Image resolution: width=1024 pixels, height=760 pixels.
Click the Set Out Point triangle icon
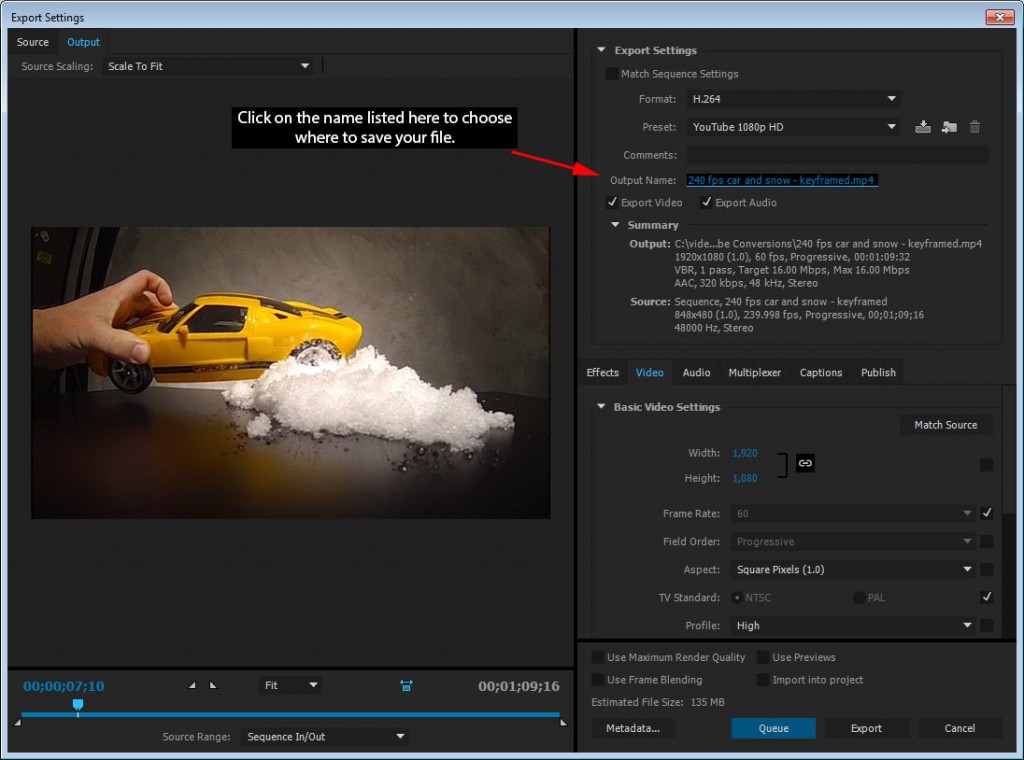point(212,685)
